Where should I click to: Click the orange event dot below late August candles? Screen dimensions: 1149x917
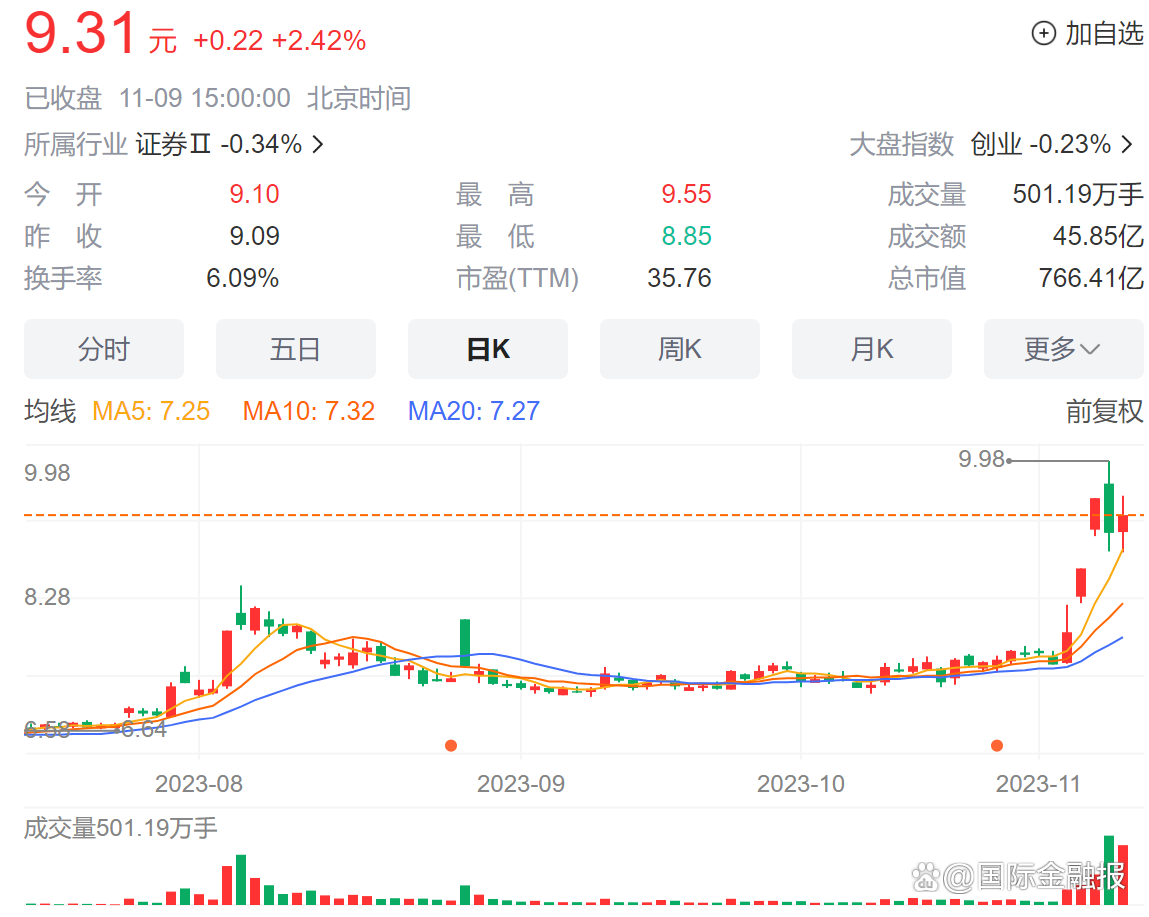tap(451, 745)
